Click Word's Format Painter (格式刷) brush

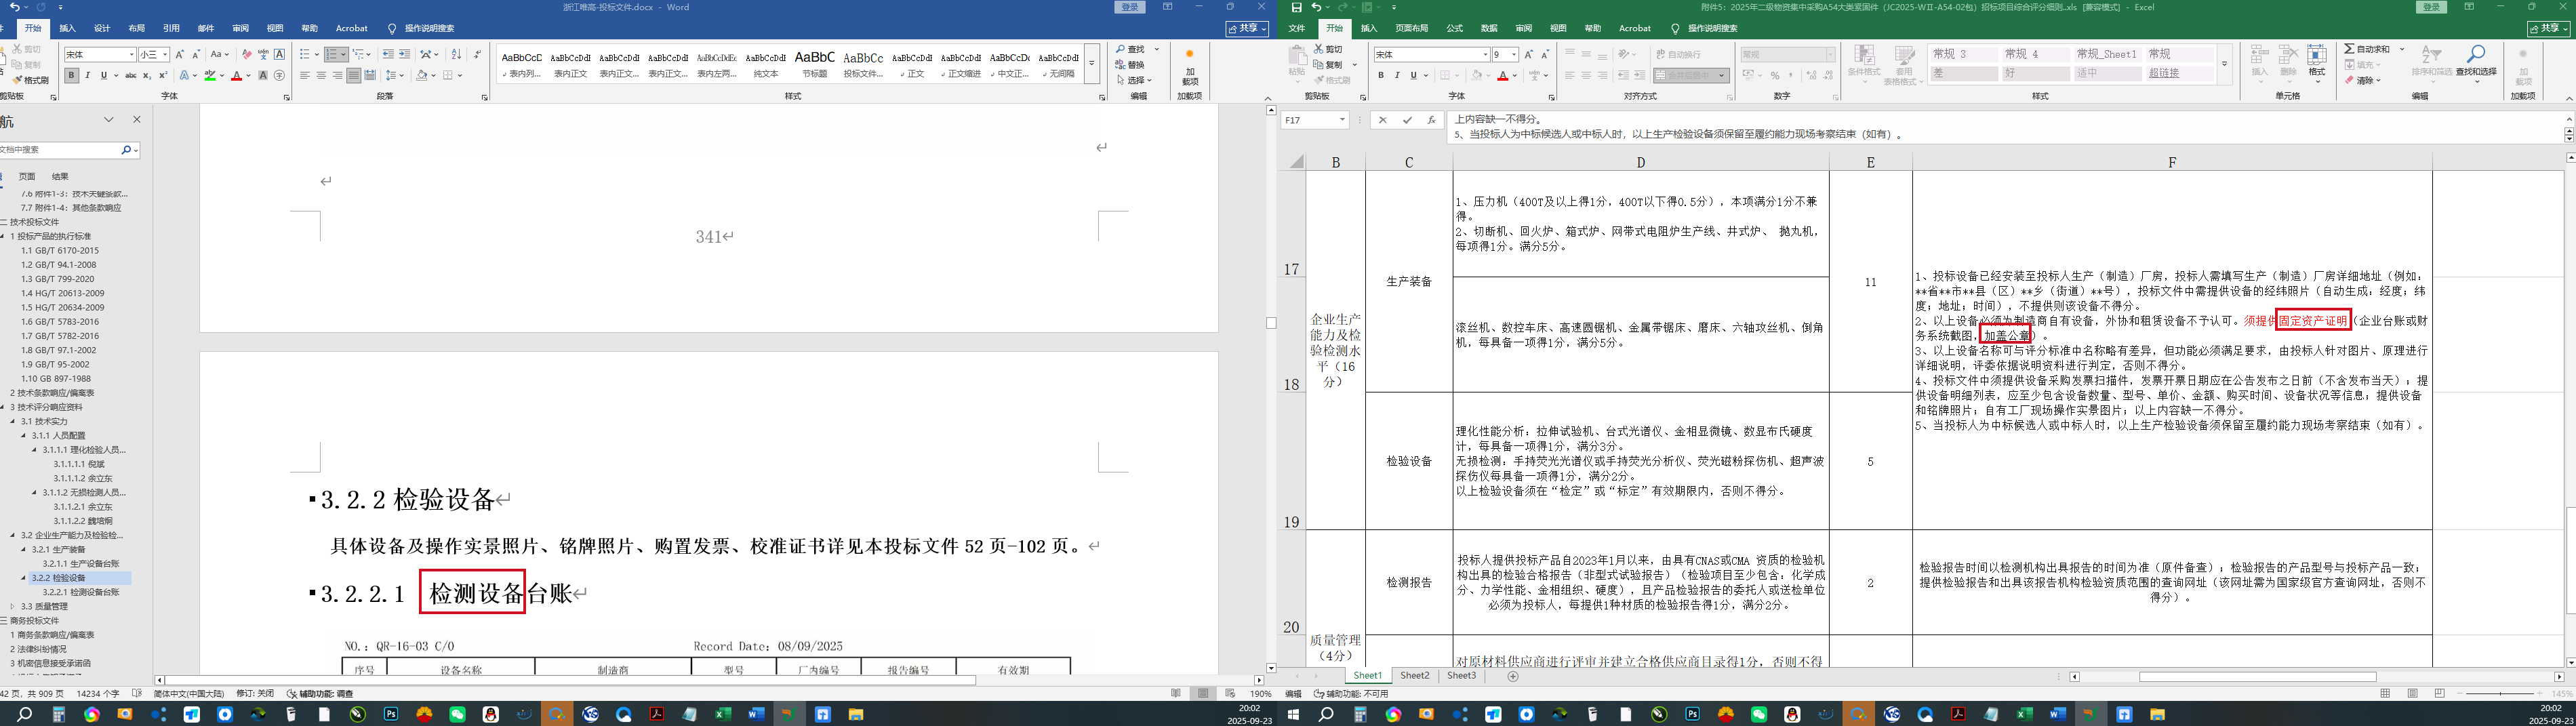tap(30, 80)
